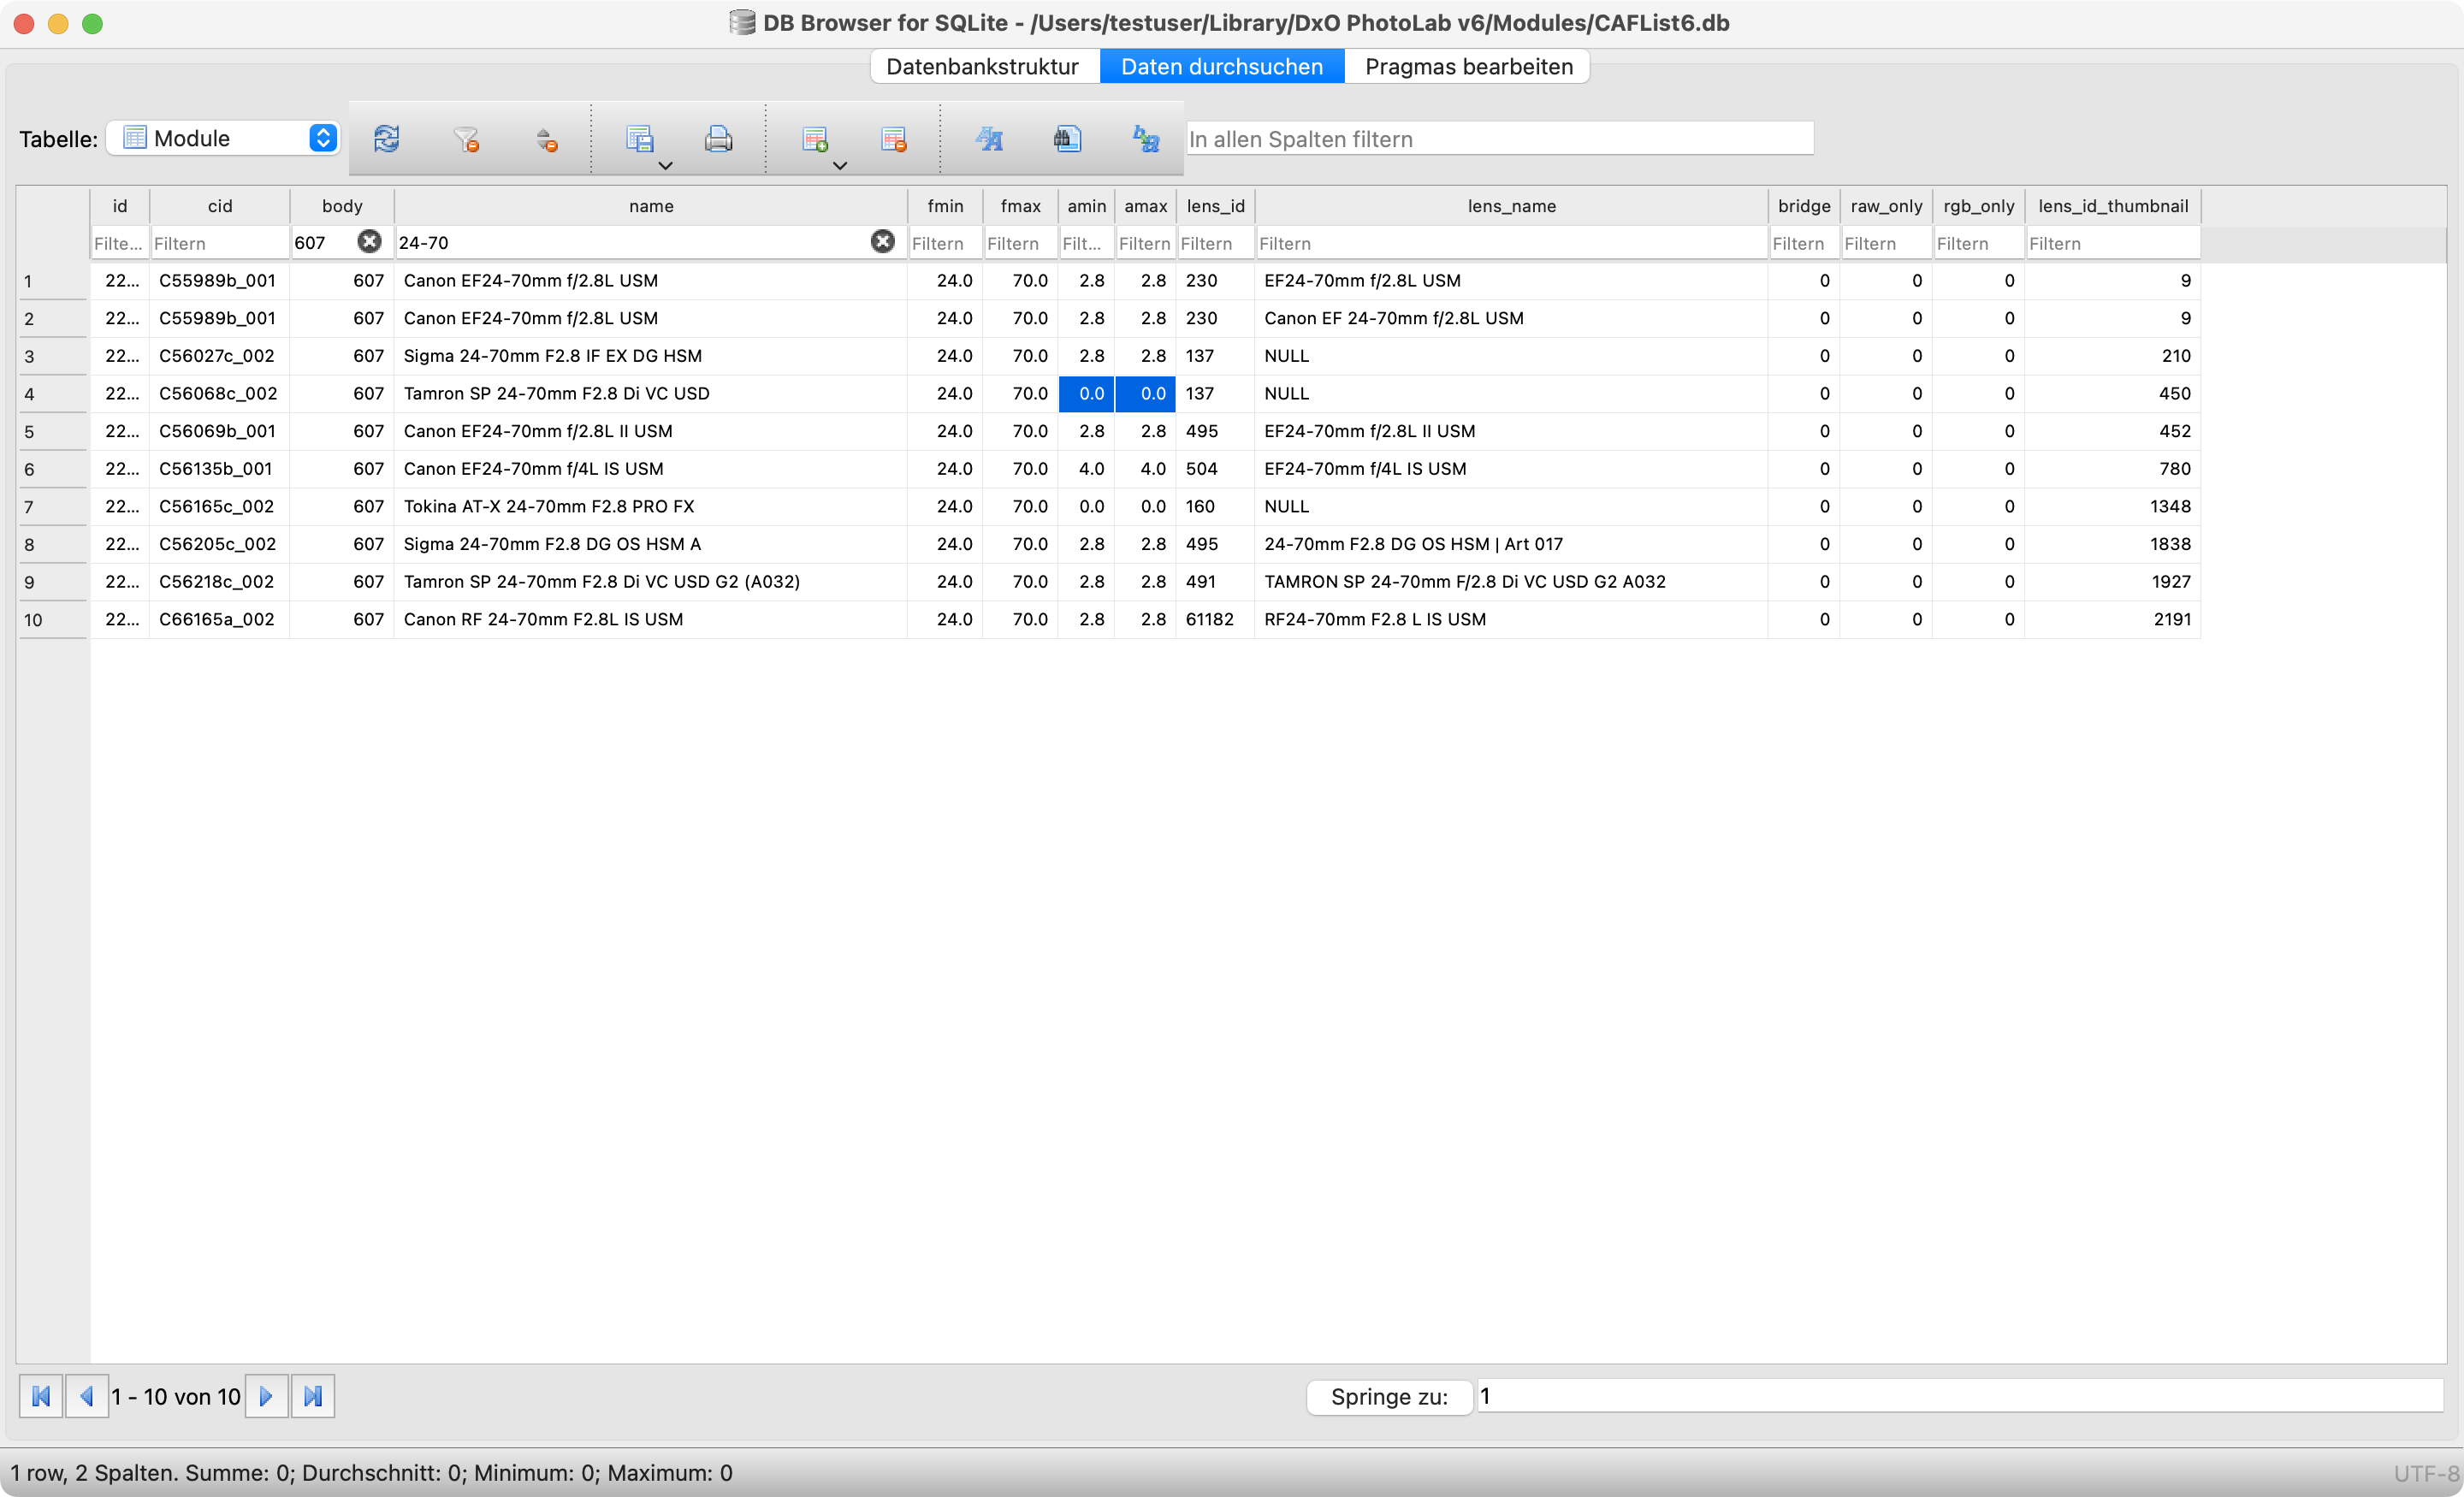2464x1497 pixels.
Task: Clear the name filter 24-70
Action: point(882,241)
